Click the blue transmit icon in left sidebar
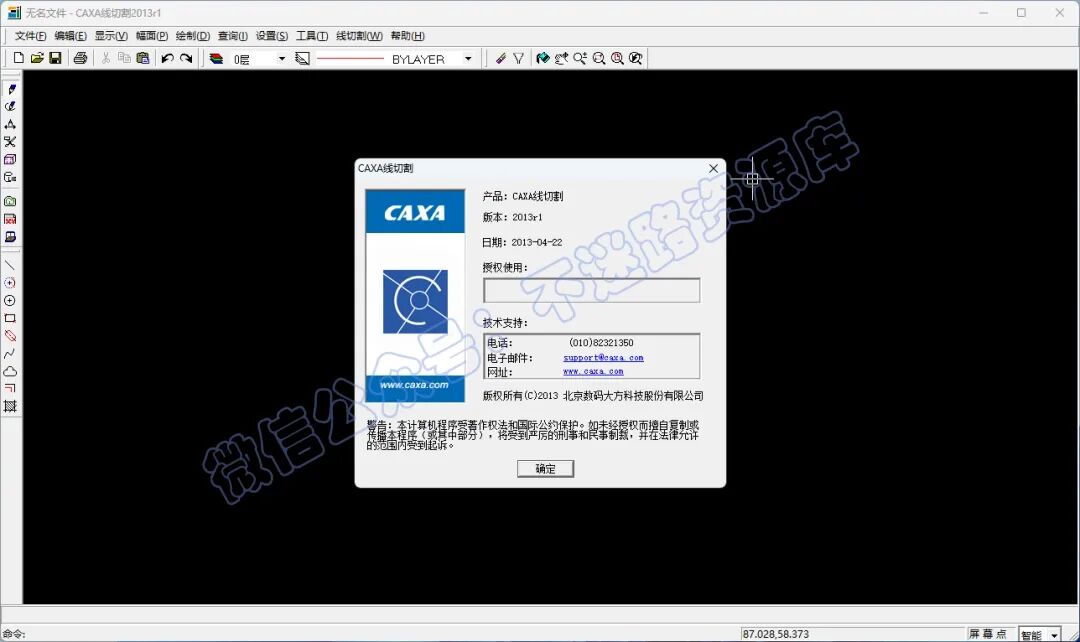 pos(10,237)
